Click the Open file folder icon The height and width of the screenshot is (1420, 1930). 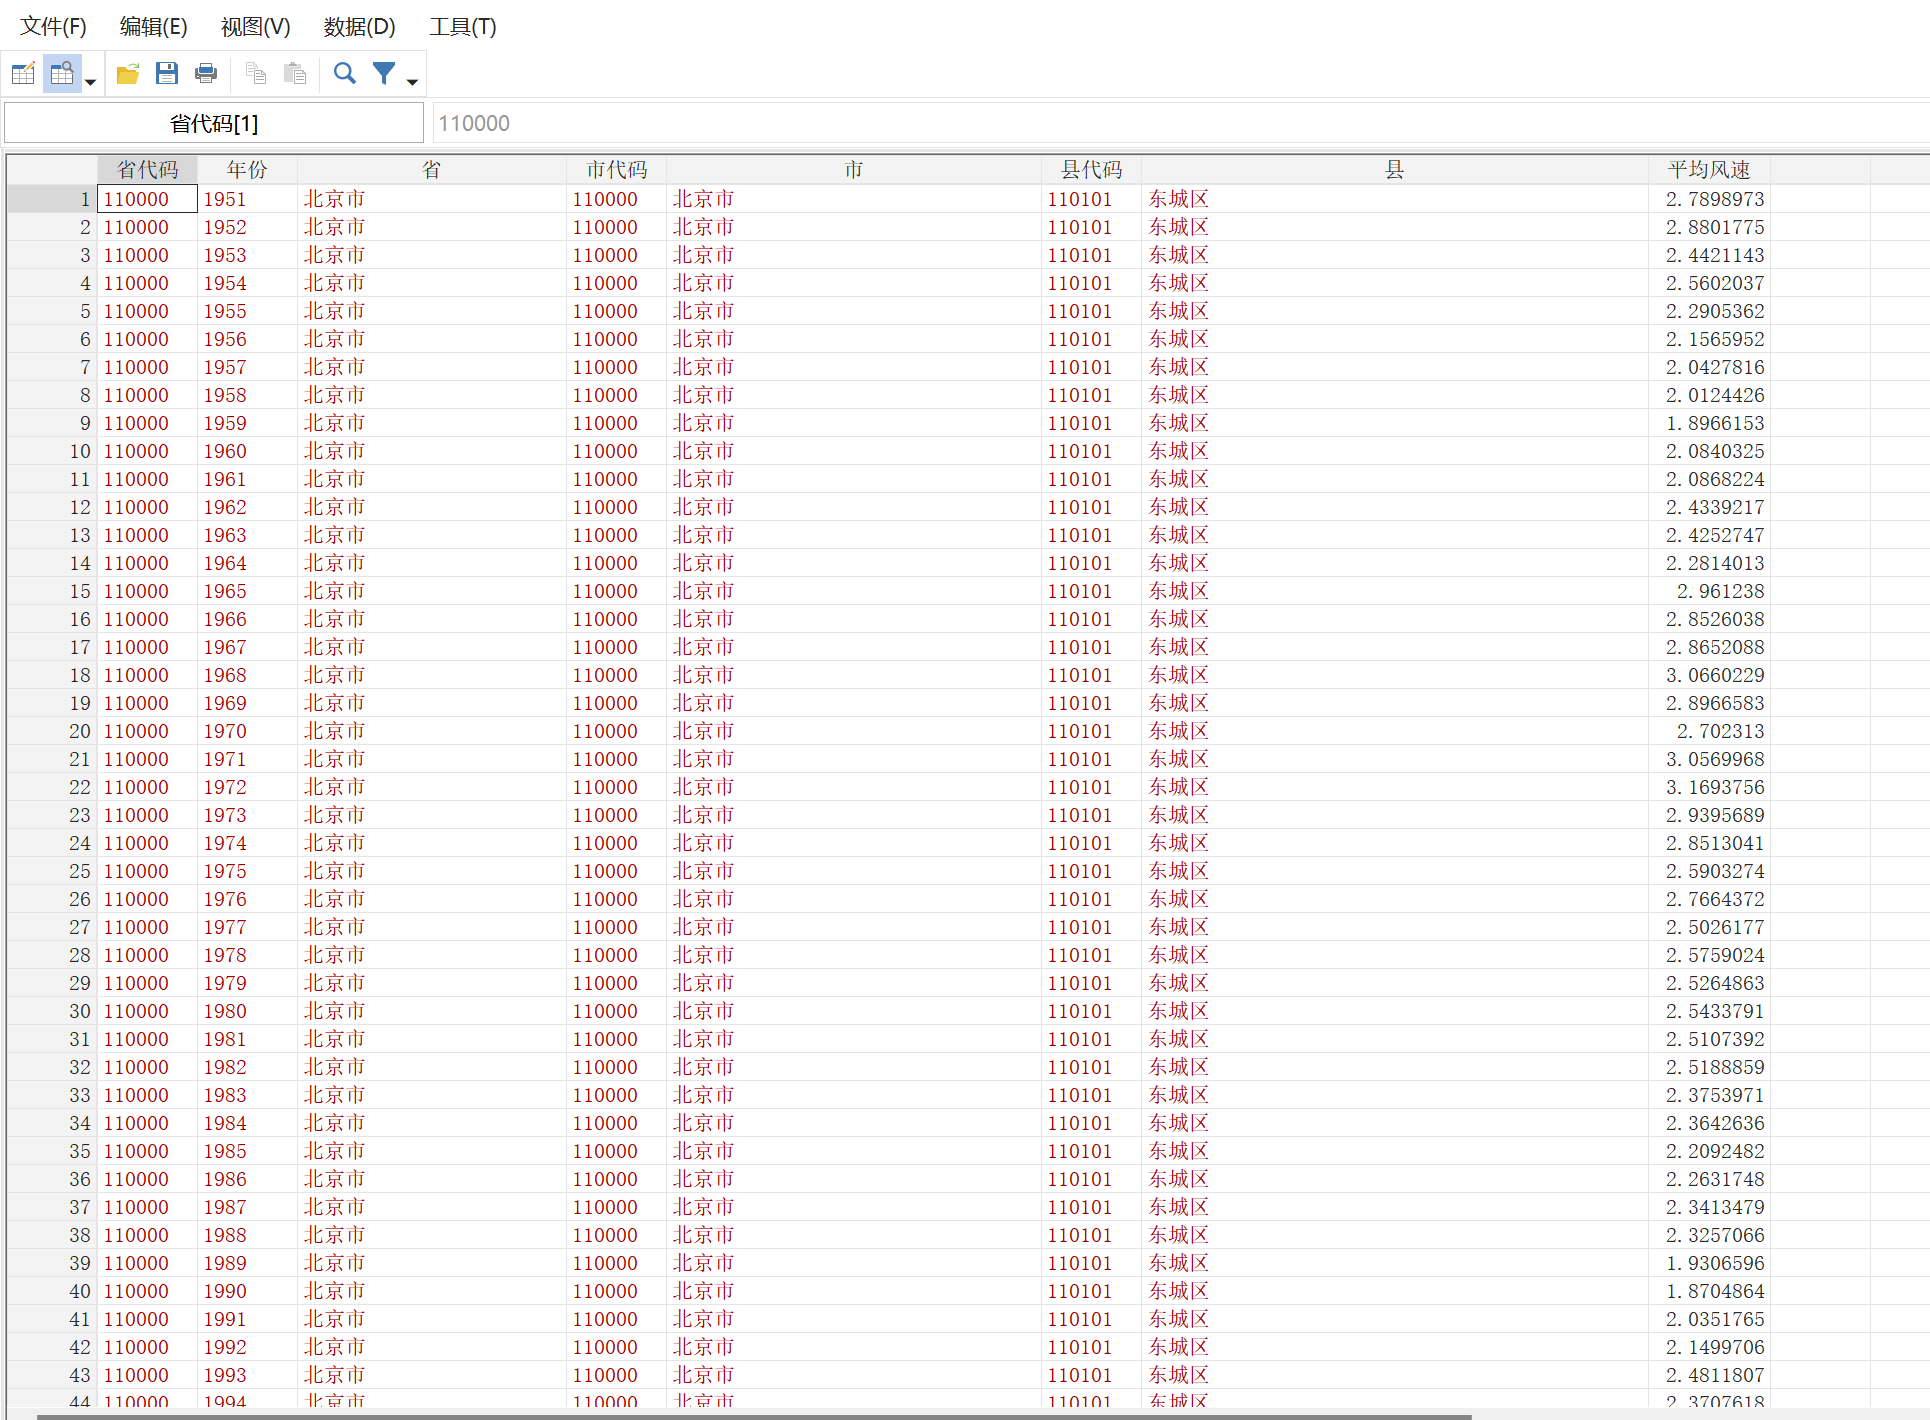[x=128, y=73]
